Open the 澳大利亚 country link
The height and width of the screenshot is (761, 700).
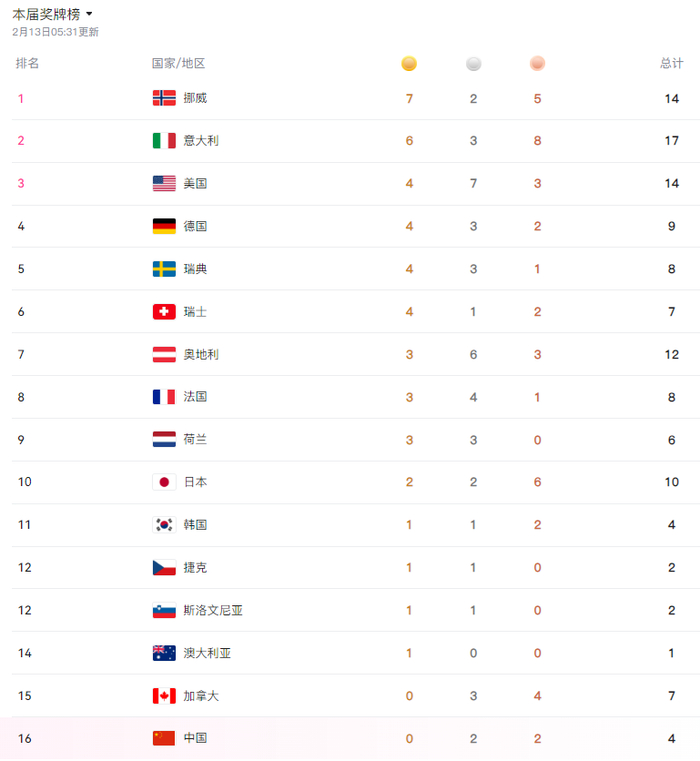[x=207, y=653]
